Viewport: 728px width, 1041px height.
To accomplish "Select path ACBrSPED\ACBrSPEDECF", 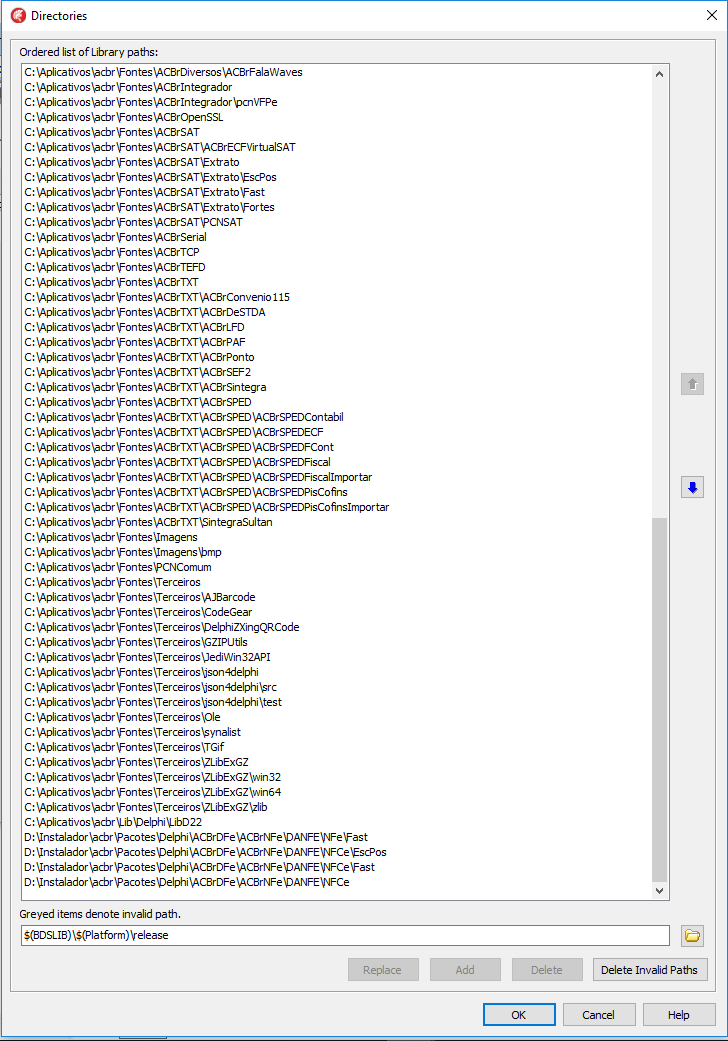I will 174,432.
